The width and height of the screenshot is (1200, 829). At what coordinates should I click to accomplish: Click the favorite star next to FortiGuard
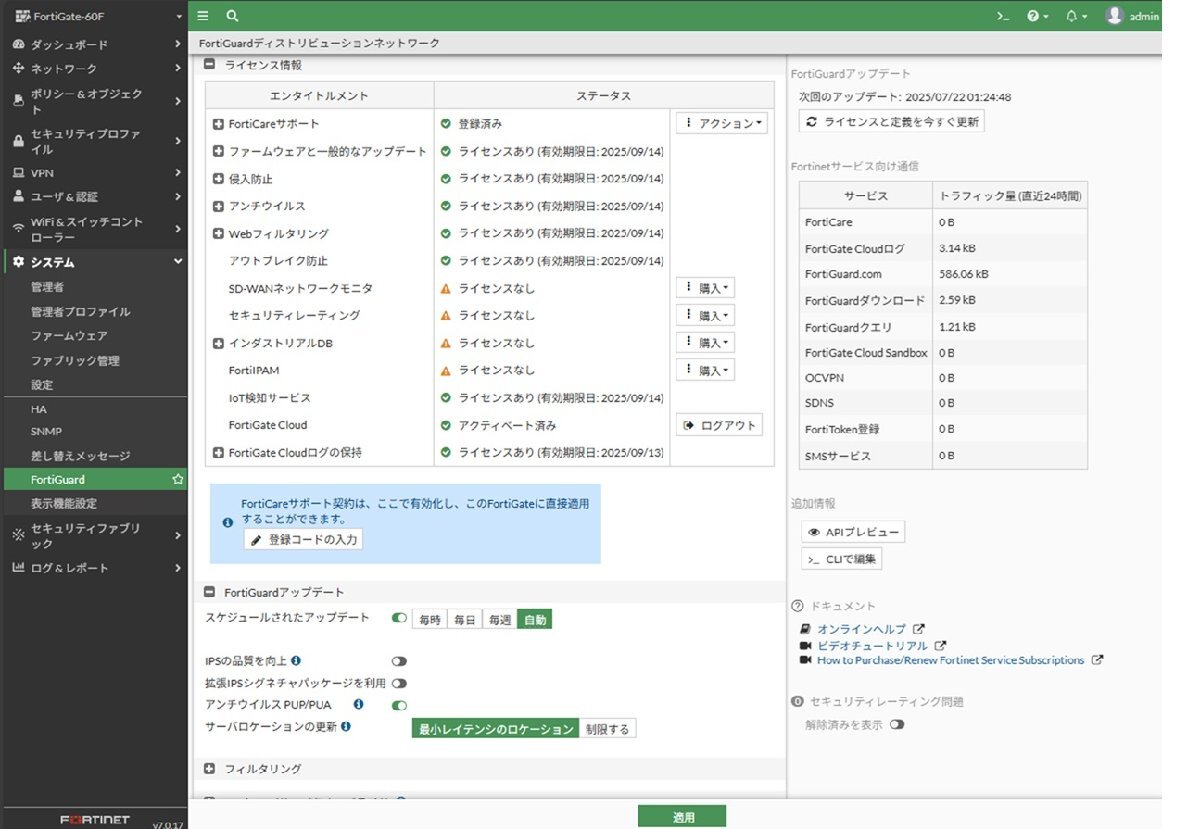coord(178,480)
